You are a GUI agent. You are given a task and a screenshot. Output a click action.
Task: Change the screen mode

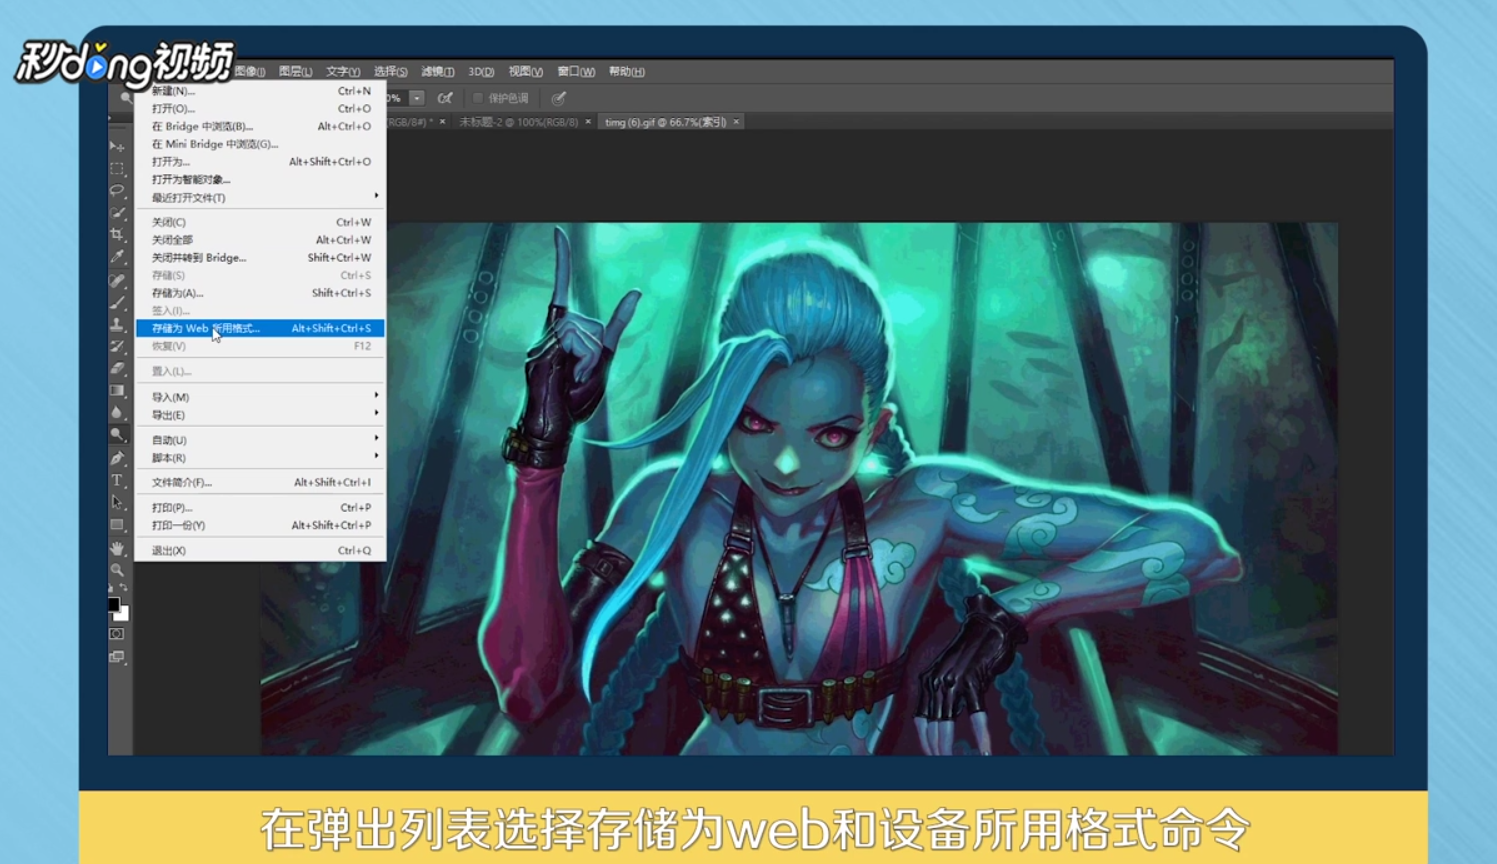[117, 657]
